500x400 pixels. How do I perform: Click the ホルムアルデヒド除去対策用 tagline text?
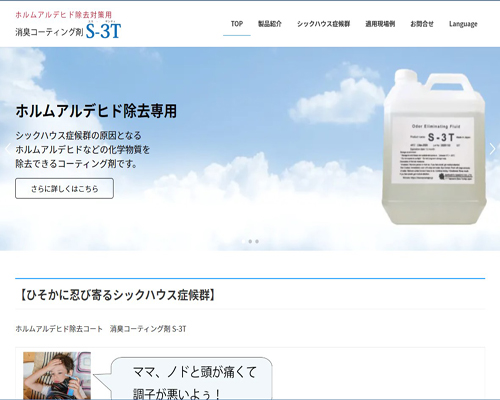coord(63,15)
